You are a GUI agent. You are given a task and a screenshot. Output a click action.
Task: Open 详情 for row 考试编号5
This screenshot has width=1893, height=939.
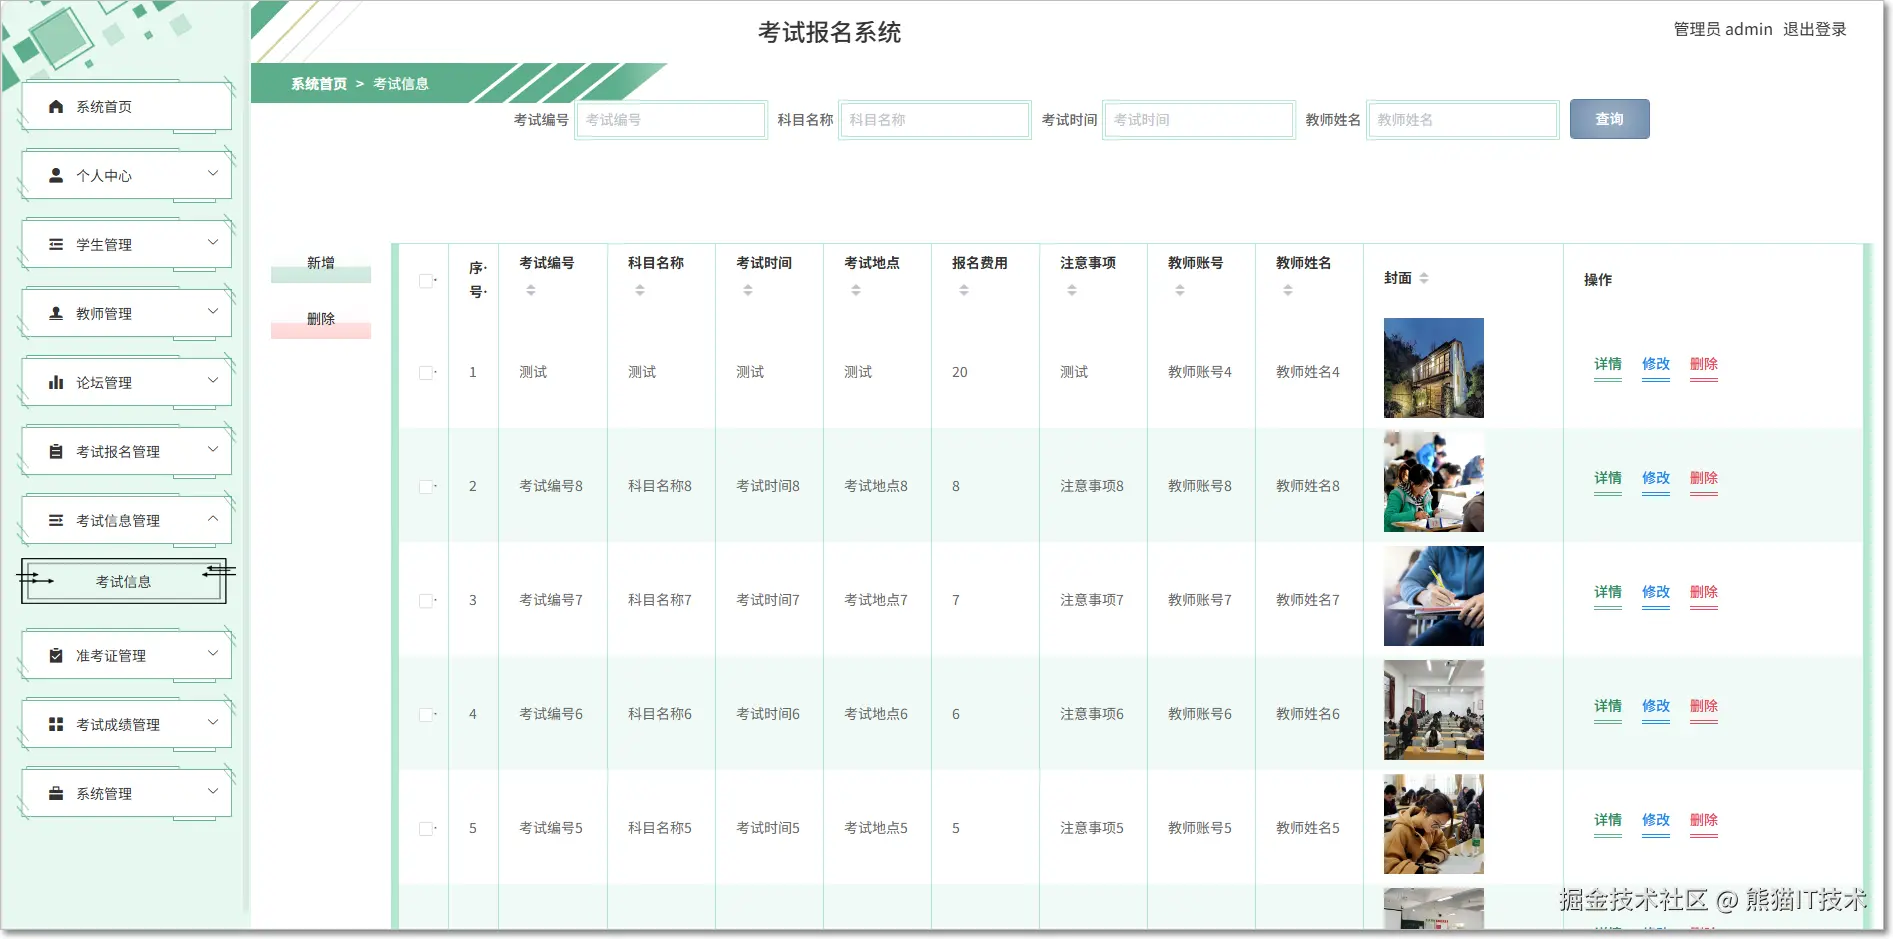coord(1608,820)
